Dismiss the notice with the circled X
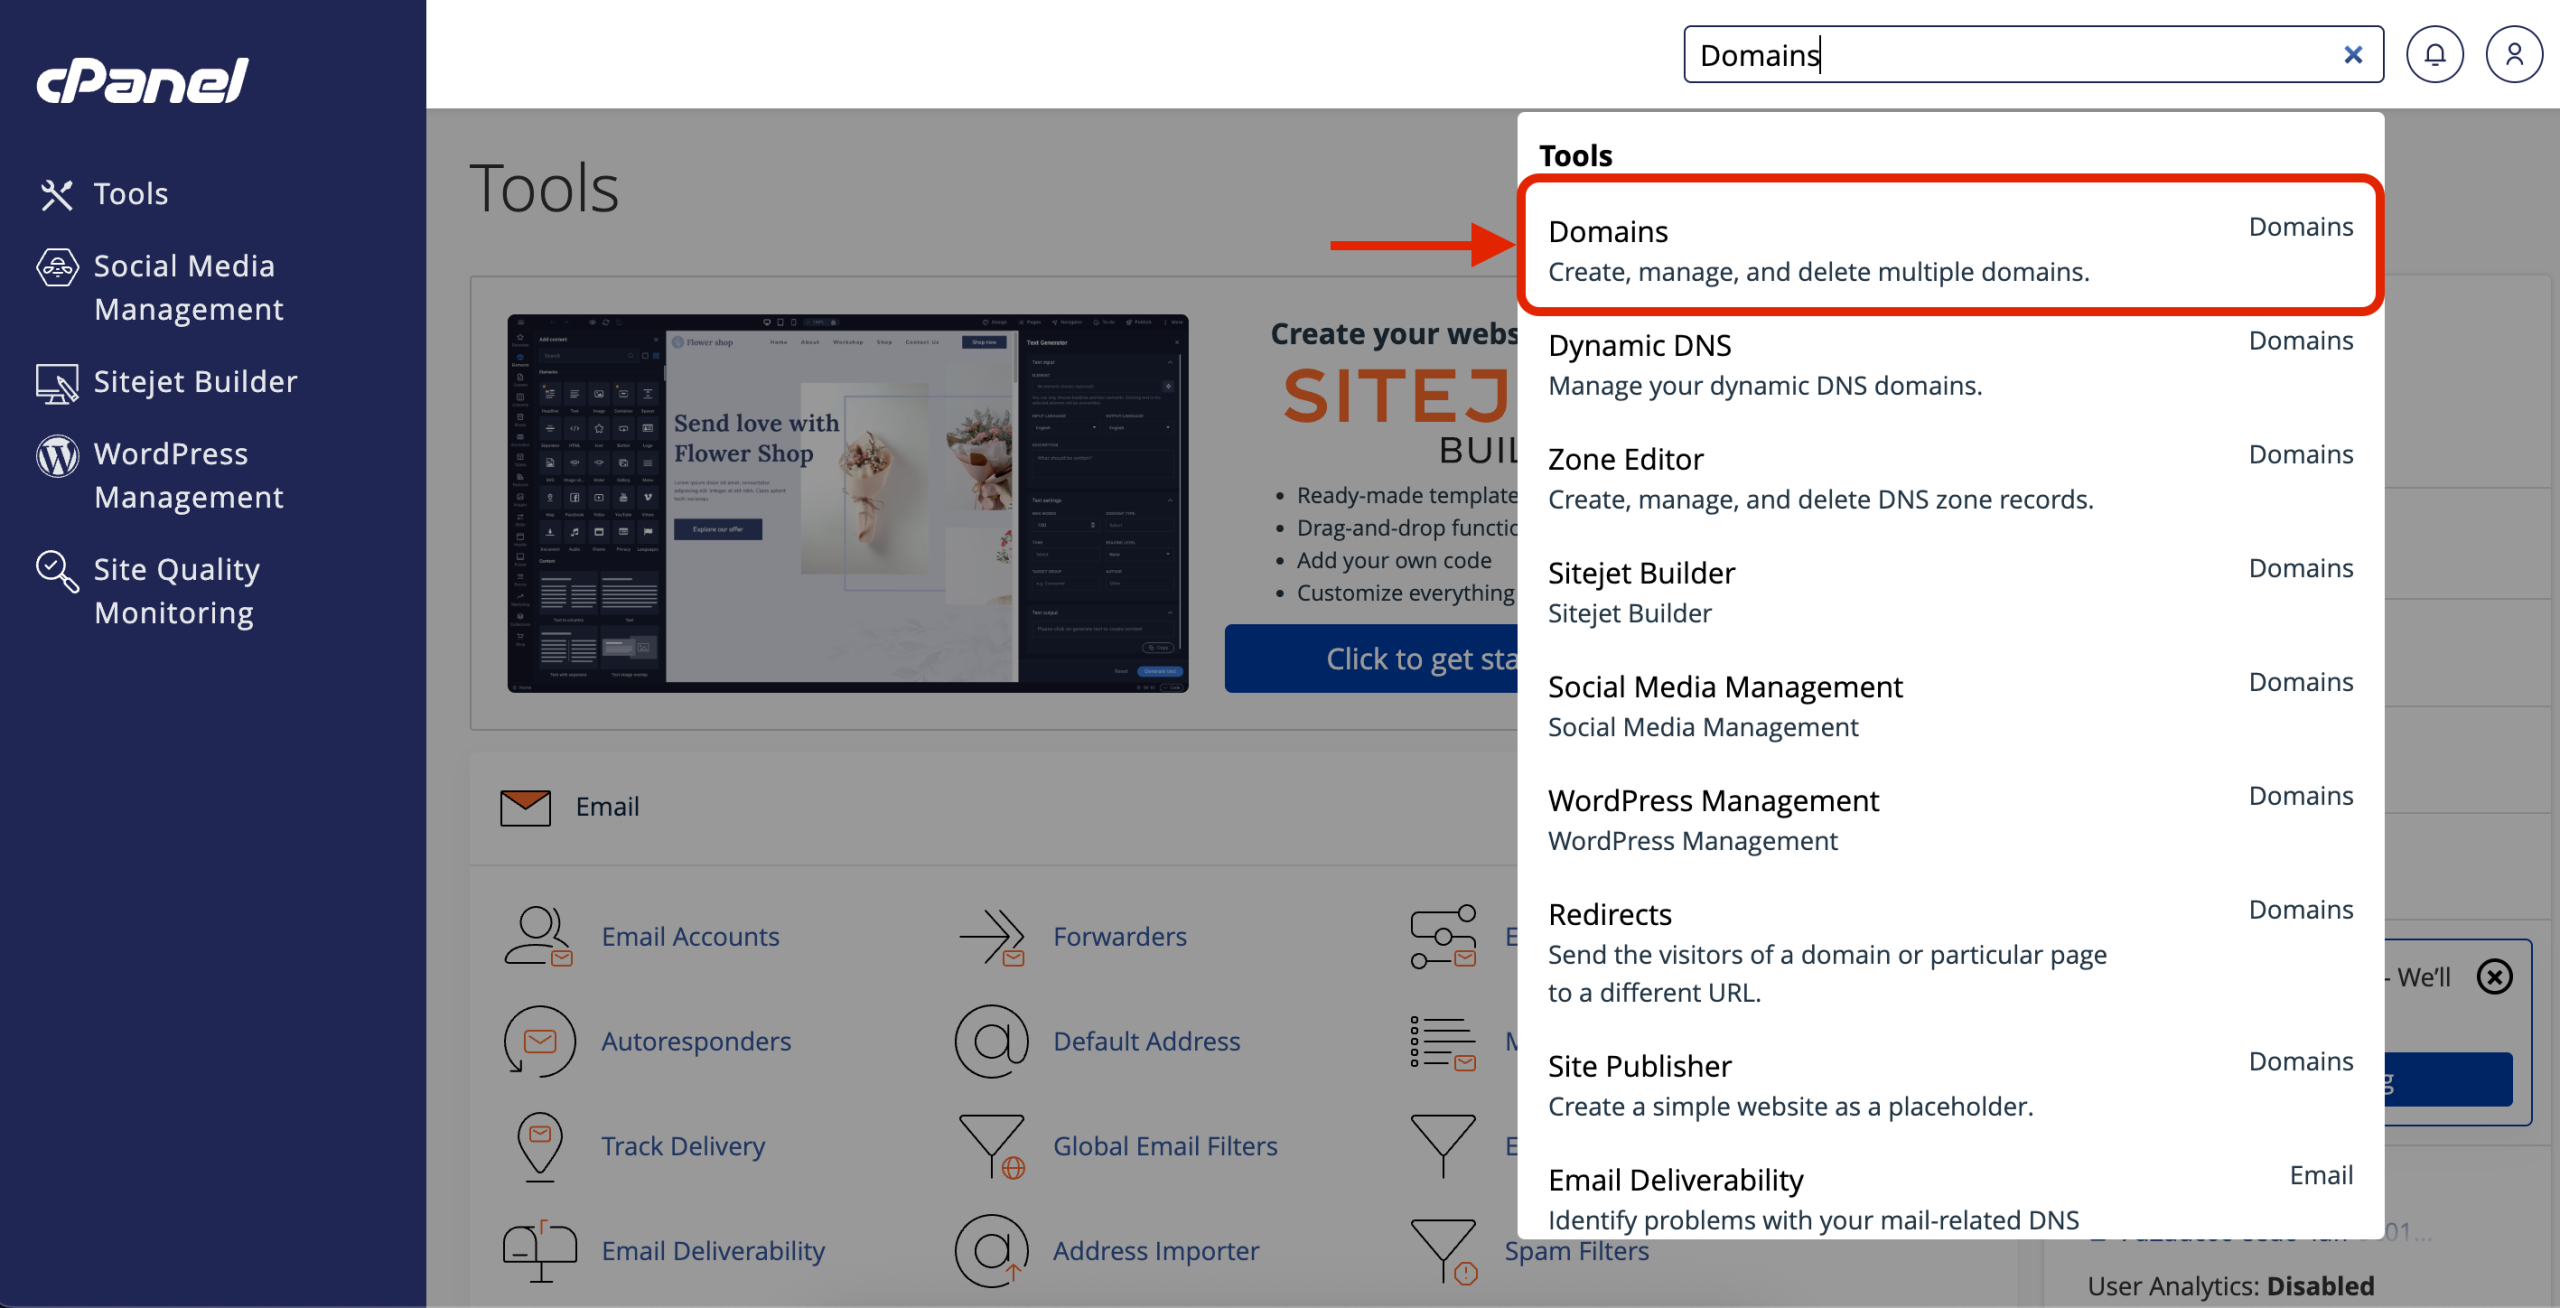Screen dimensions: 2560x1308 click(2494, 976)
